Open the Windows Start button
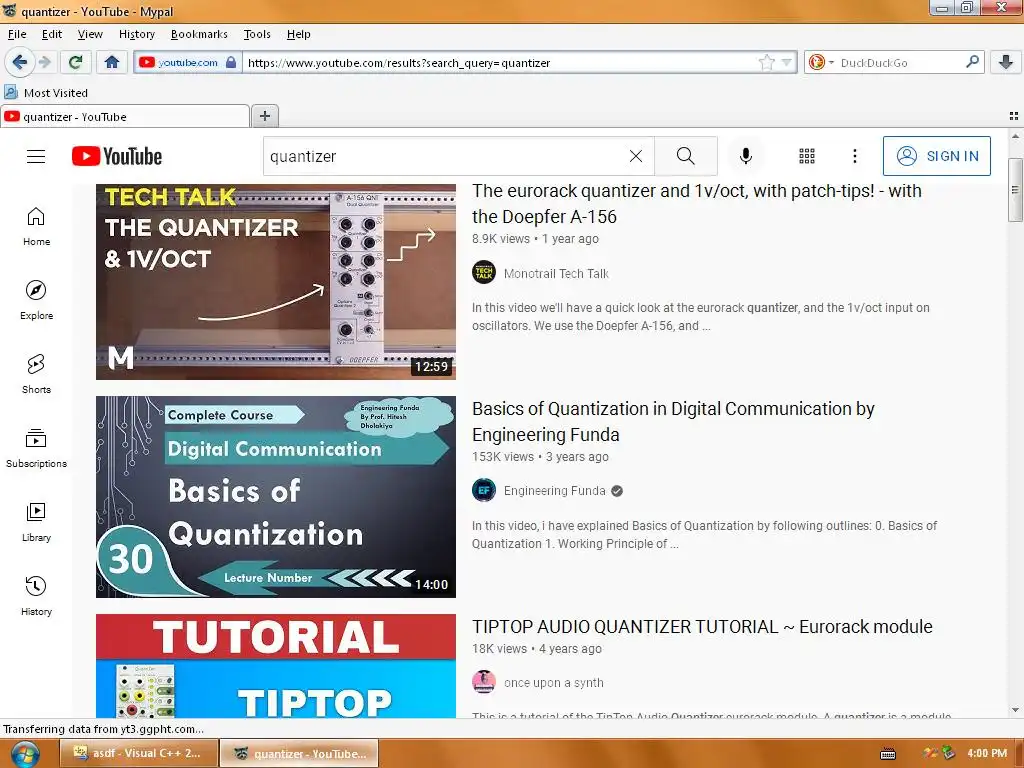The image size is (1024, 768). (x=24, y=754)
